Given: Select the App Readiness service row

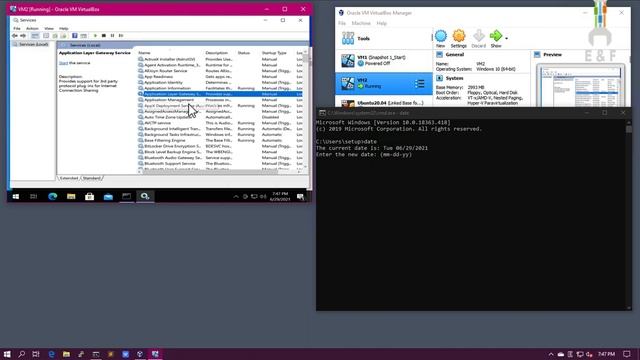Looking at the screenshot, I should [220, 76].
